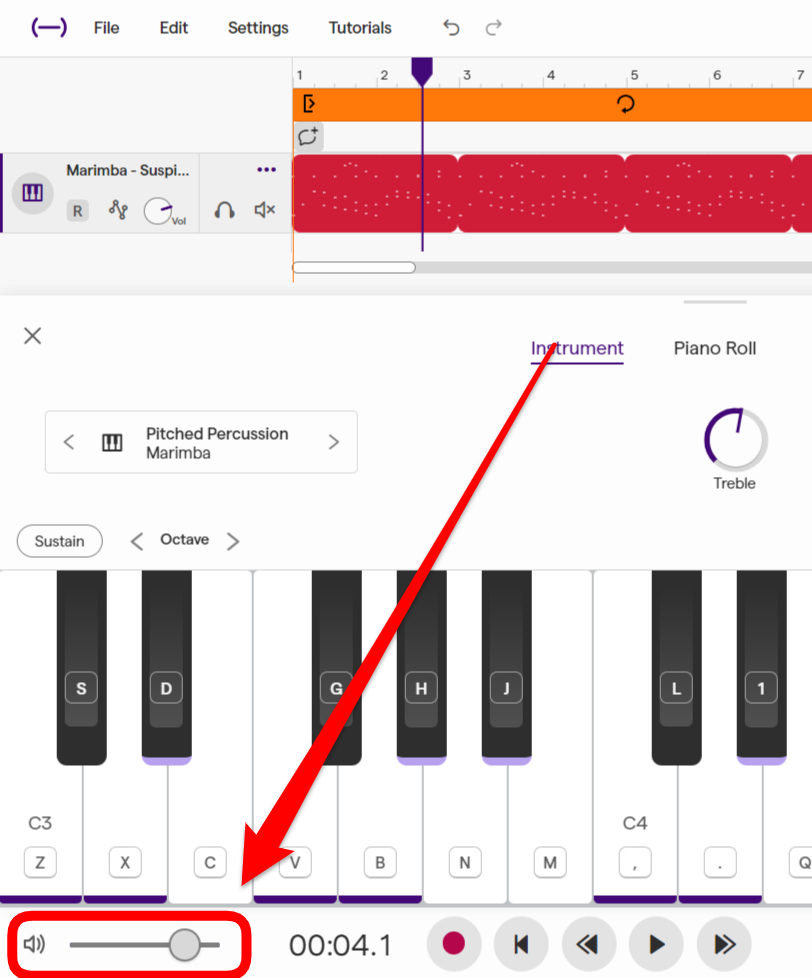Select the second red Marimba region

(x=541, y=193)
